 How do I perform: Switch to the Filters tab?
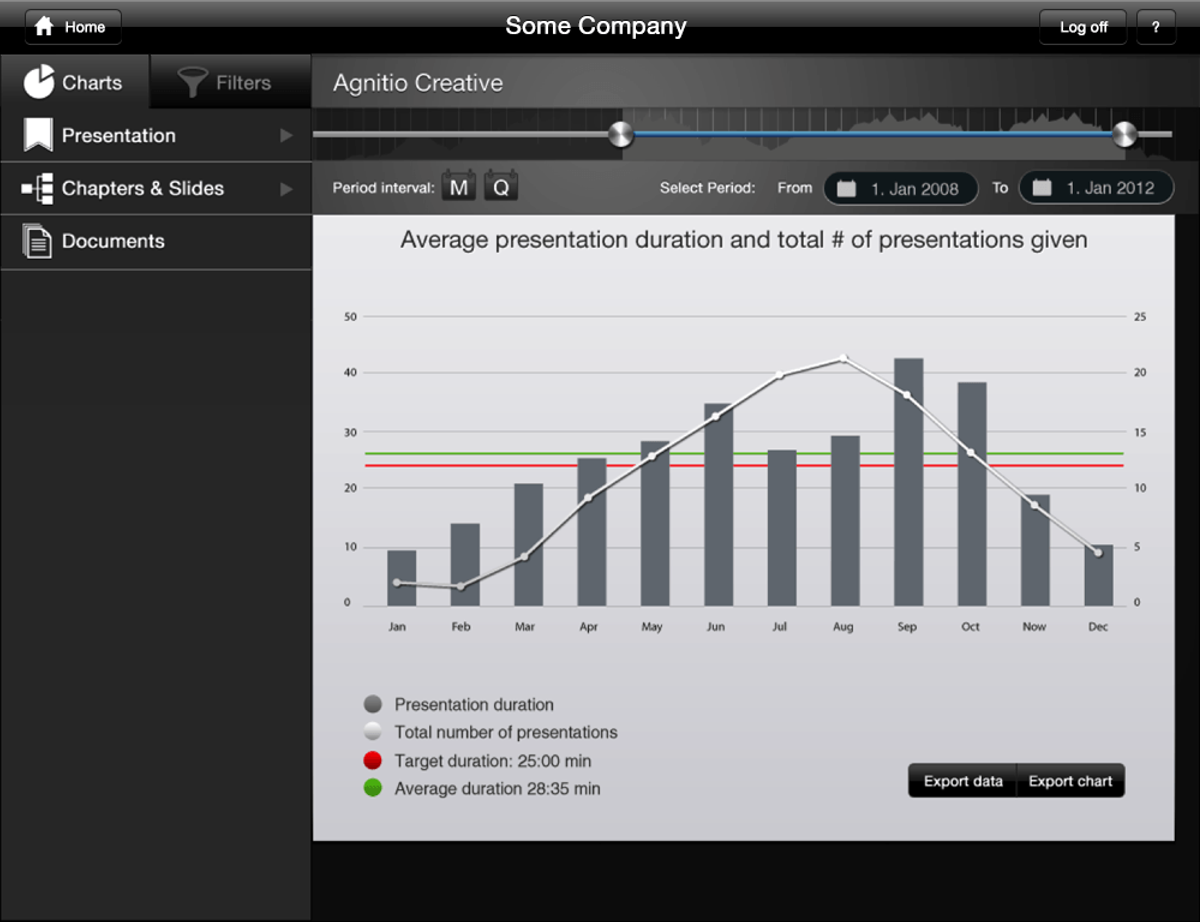click(x=229, y=82)
